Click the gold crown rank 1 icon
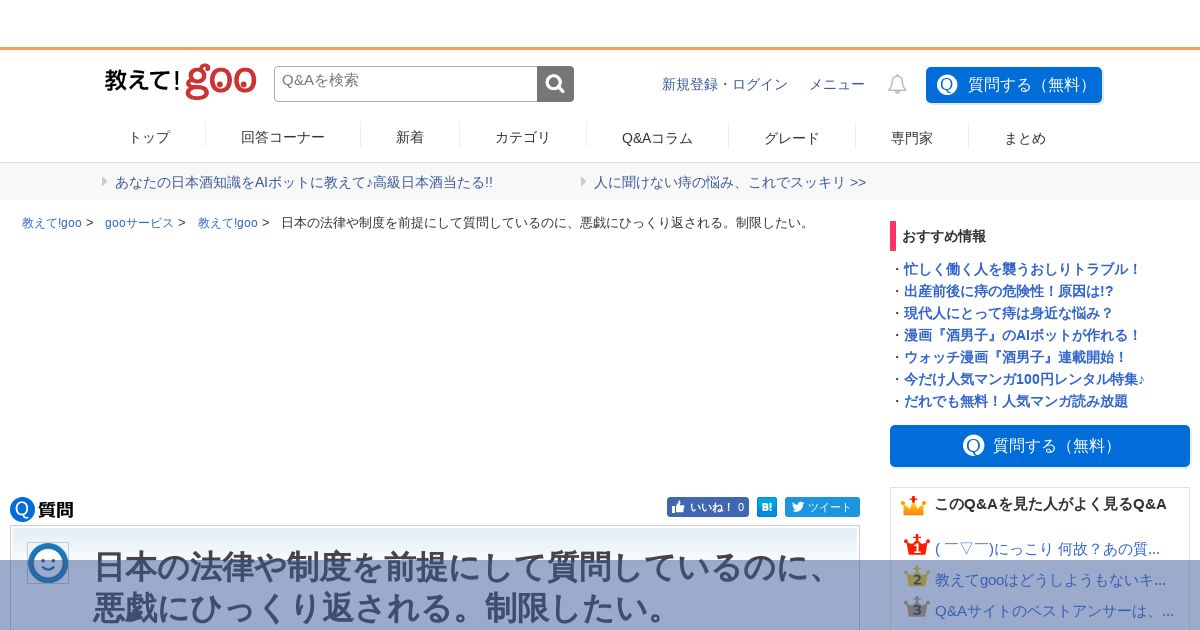Image resolution: width=1200 pixels, height=630 pixels. pyautogui.click(x=917, y=546)
